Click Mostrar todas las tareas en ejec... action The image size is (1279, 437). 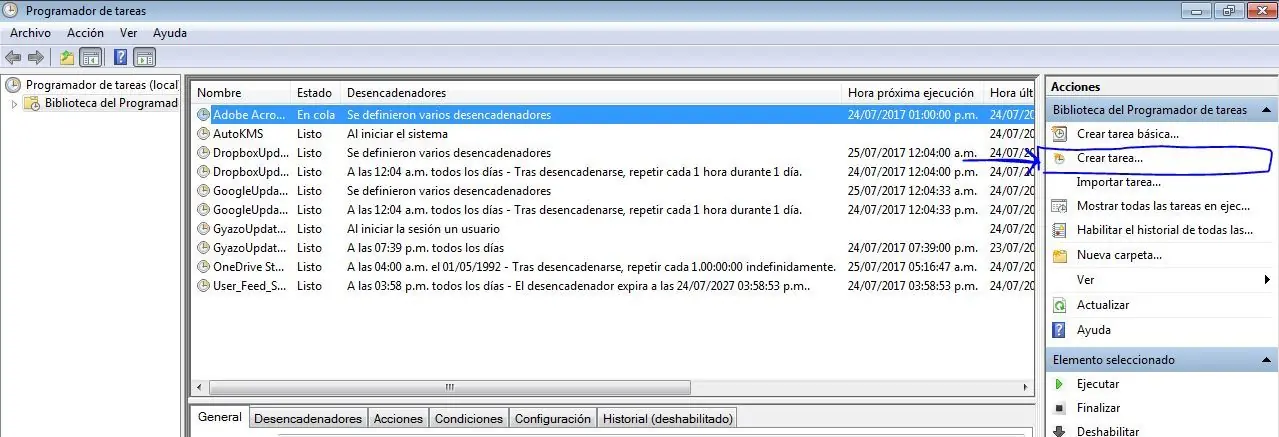point(1163,206)
